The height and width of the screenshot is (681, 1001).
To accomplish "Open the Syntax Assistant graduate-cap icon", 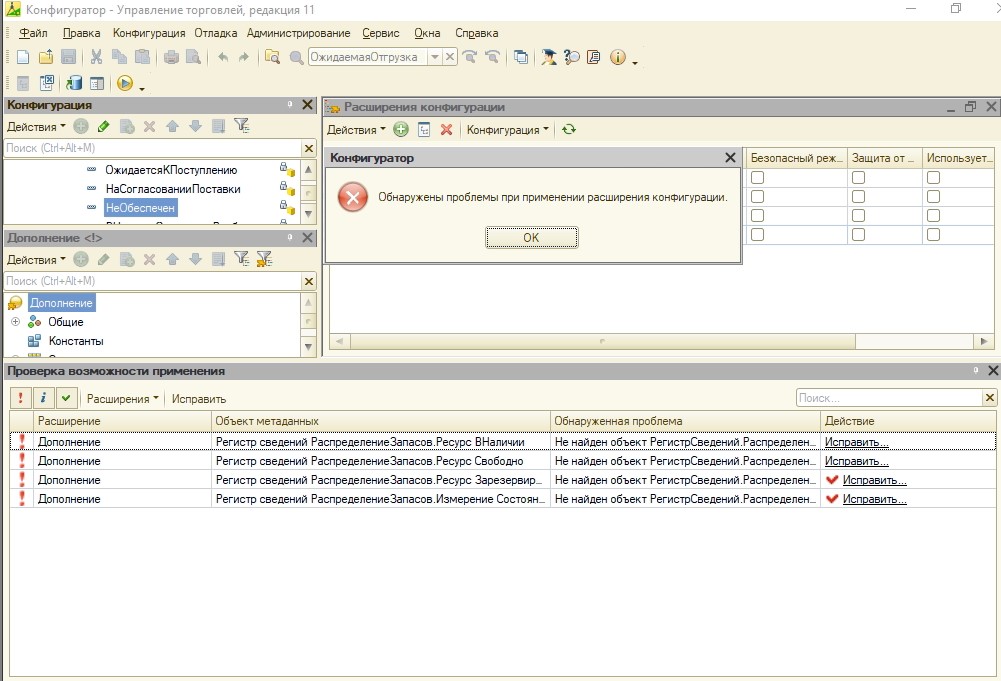I will 548,57.
